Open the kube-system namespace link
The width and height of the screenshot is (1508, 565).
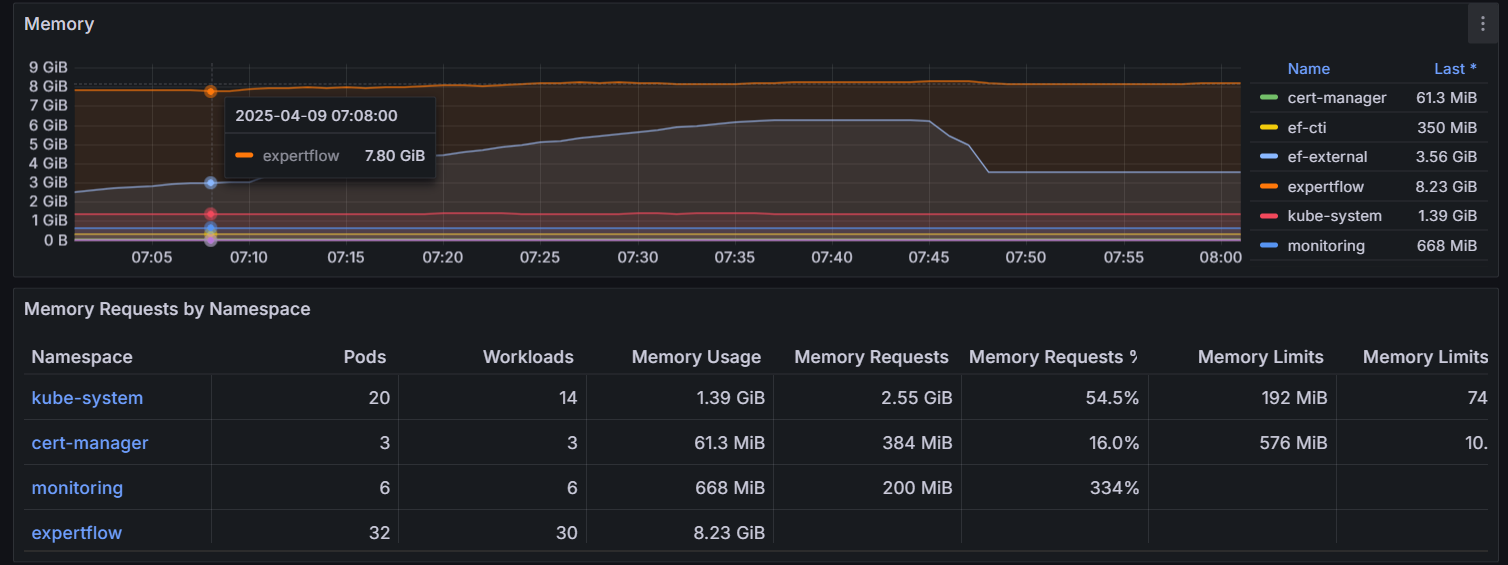tap(87, 398)
